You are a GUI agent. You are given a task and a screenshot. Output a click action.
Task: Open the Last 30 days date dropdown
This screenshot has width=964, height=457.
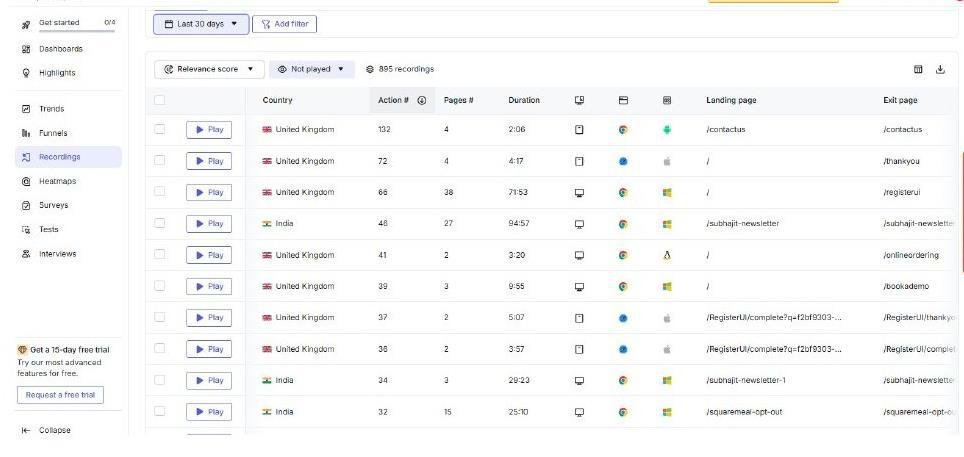201,24
